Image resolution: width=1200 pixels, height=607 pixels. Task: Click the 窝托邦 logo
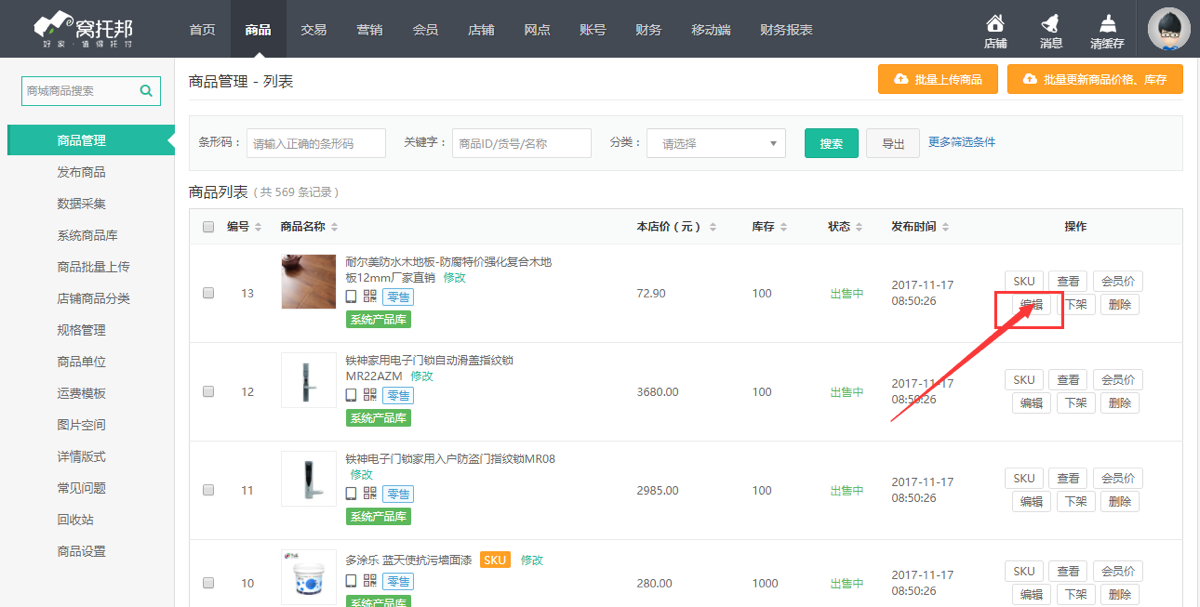(83, 29)
